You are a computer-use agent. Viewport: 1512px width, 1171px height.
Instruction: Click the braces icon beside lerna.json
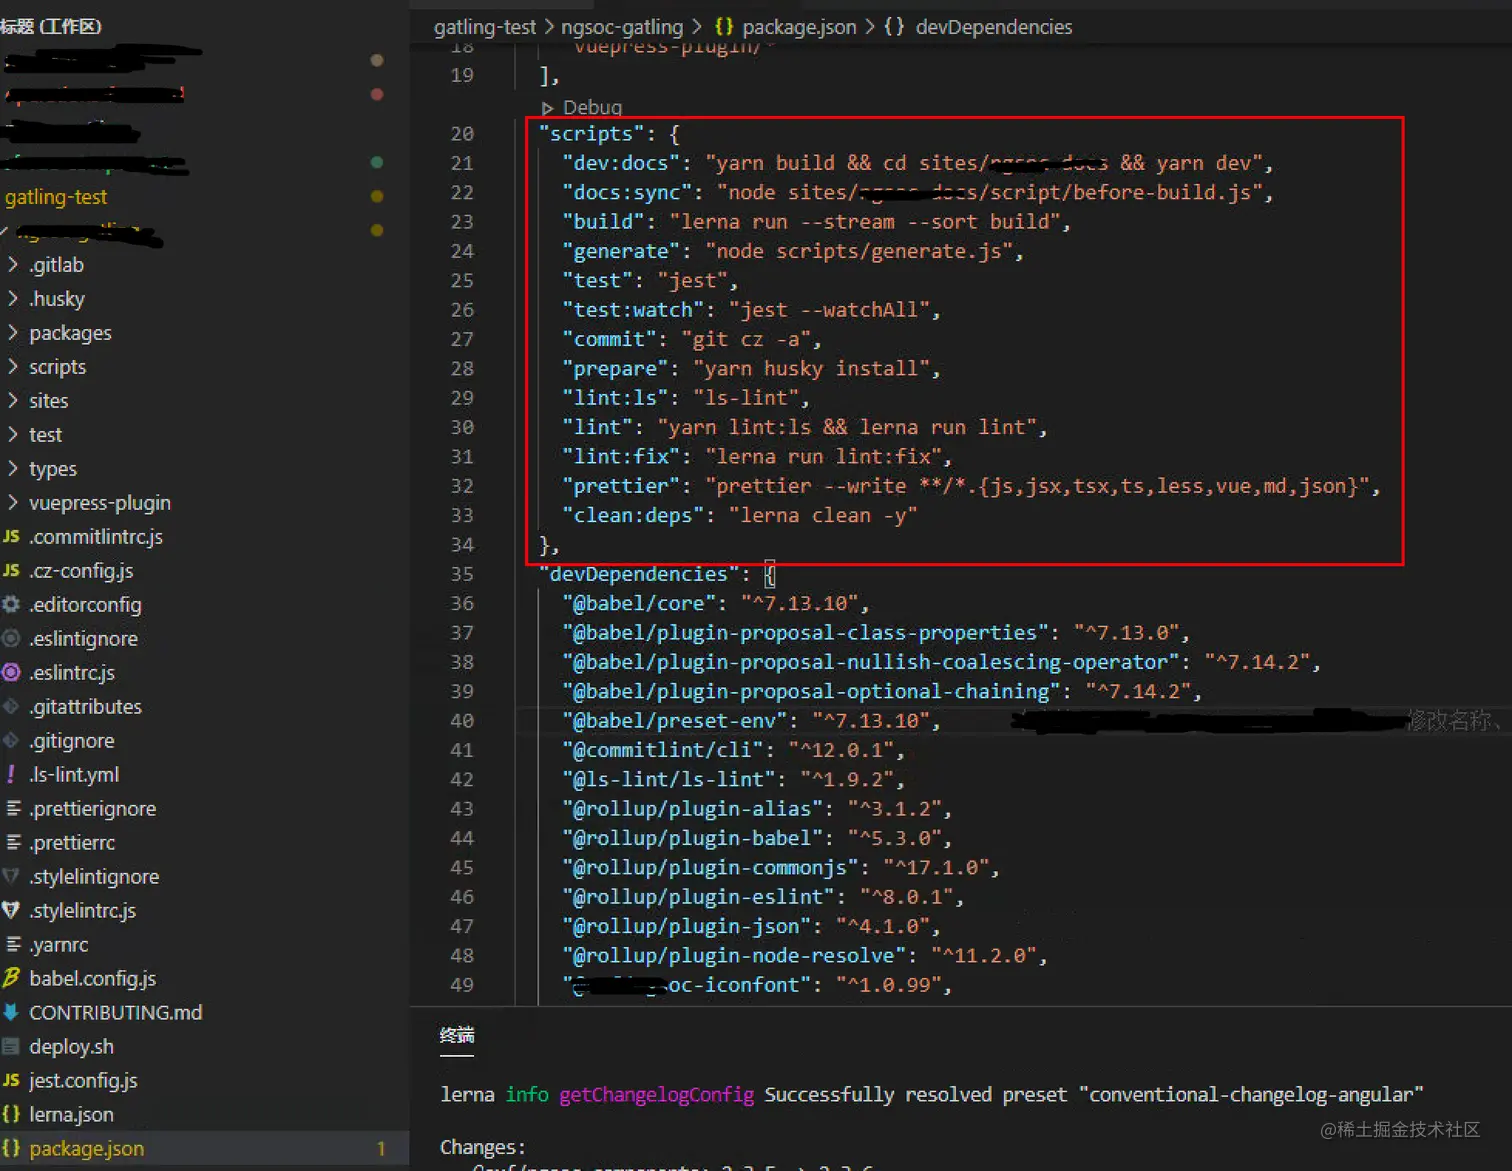(11, 1115)
